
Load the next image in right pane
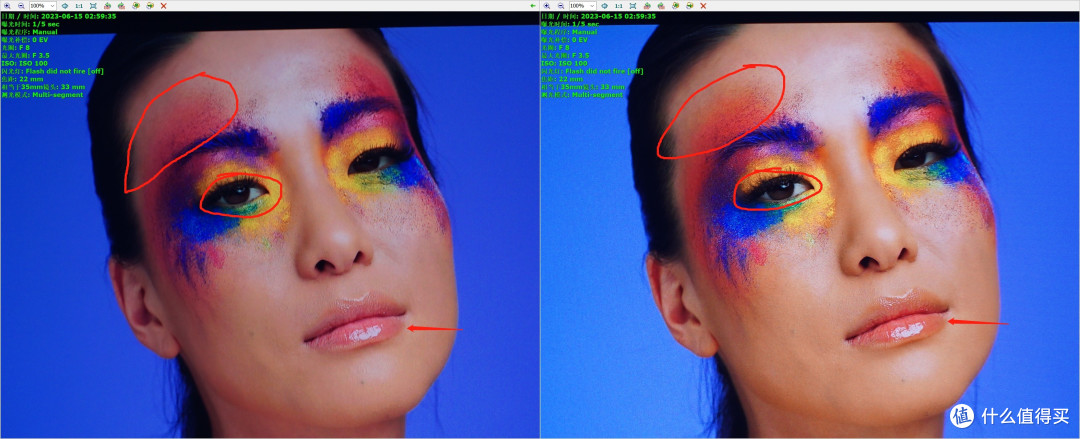pyautogui.click(x=689, y=6)
